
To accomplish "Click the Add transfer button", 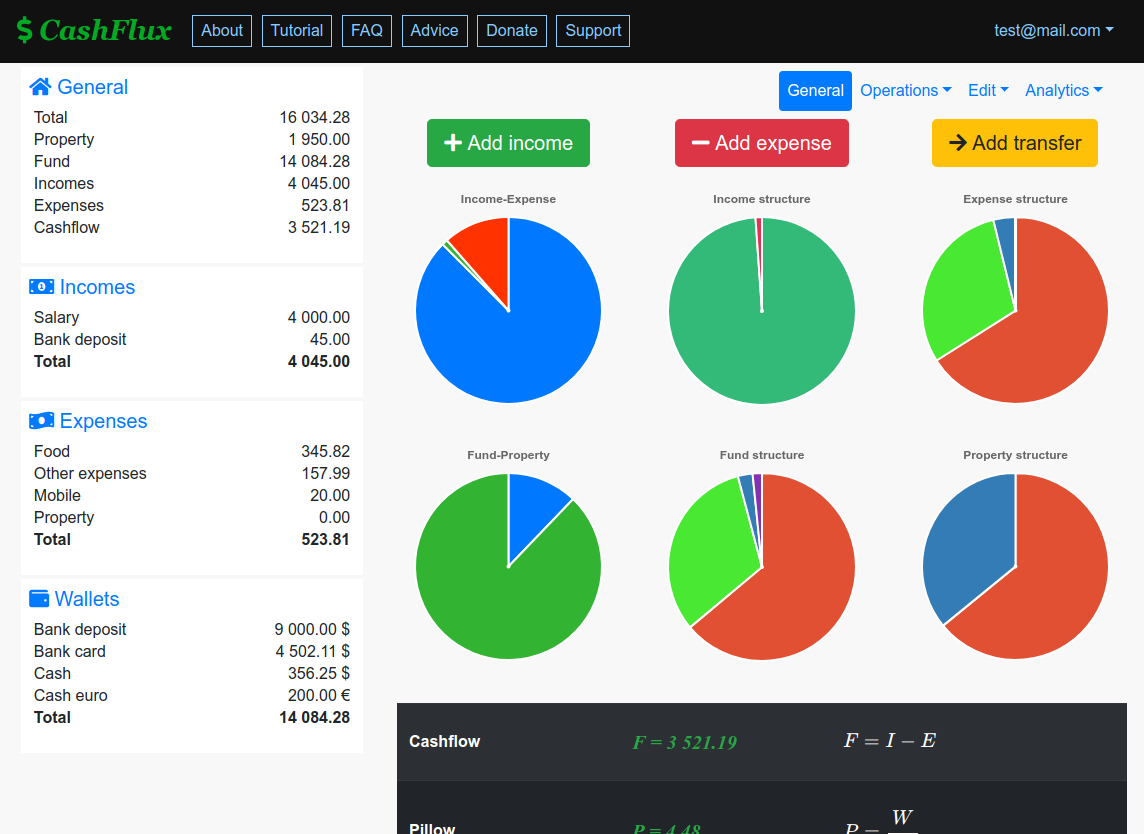I will 1015,143.
